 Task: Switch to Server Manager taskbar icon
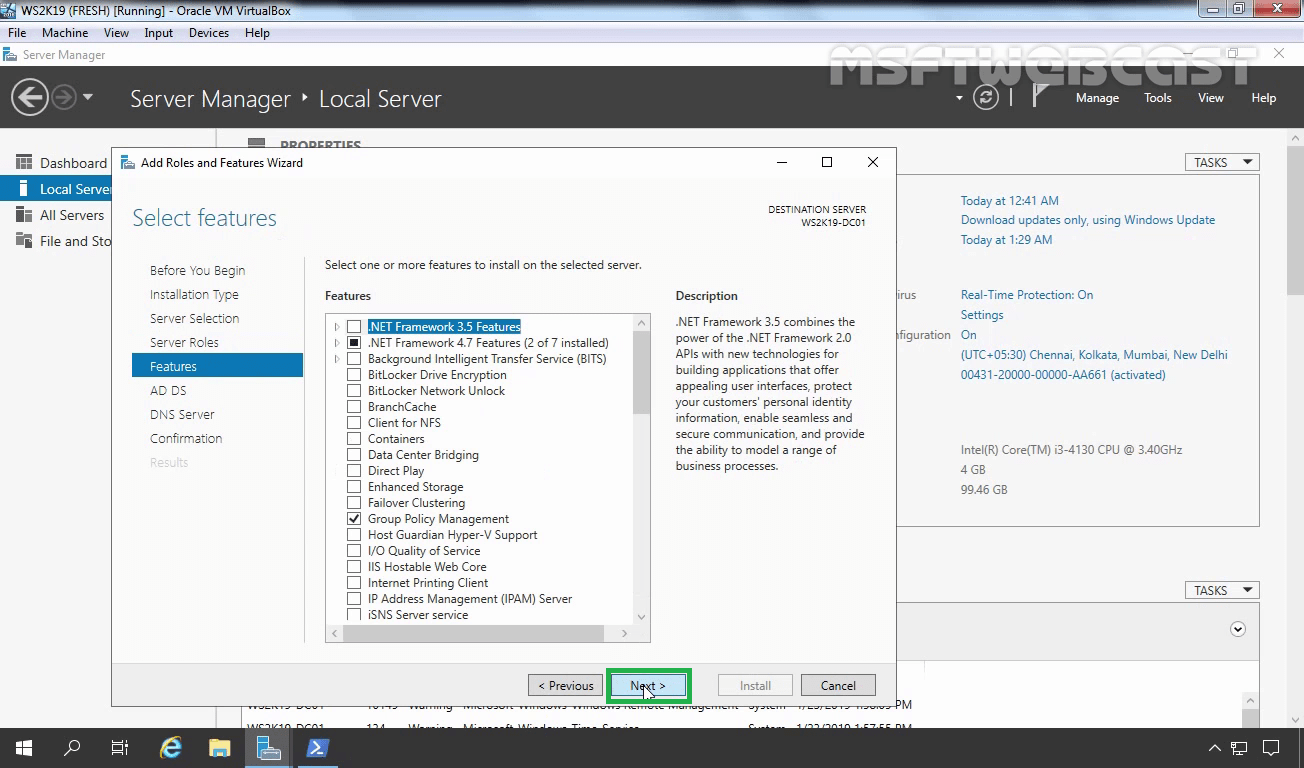[268, 747]
